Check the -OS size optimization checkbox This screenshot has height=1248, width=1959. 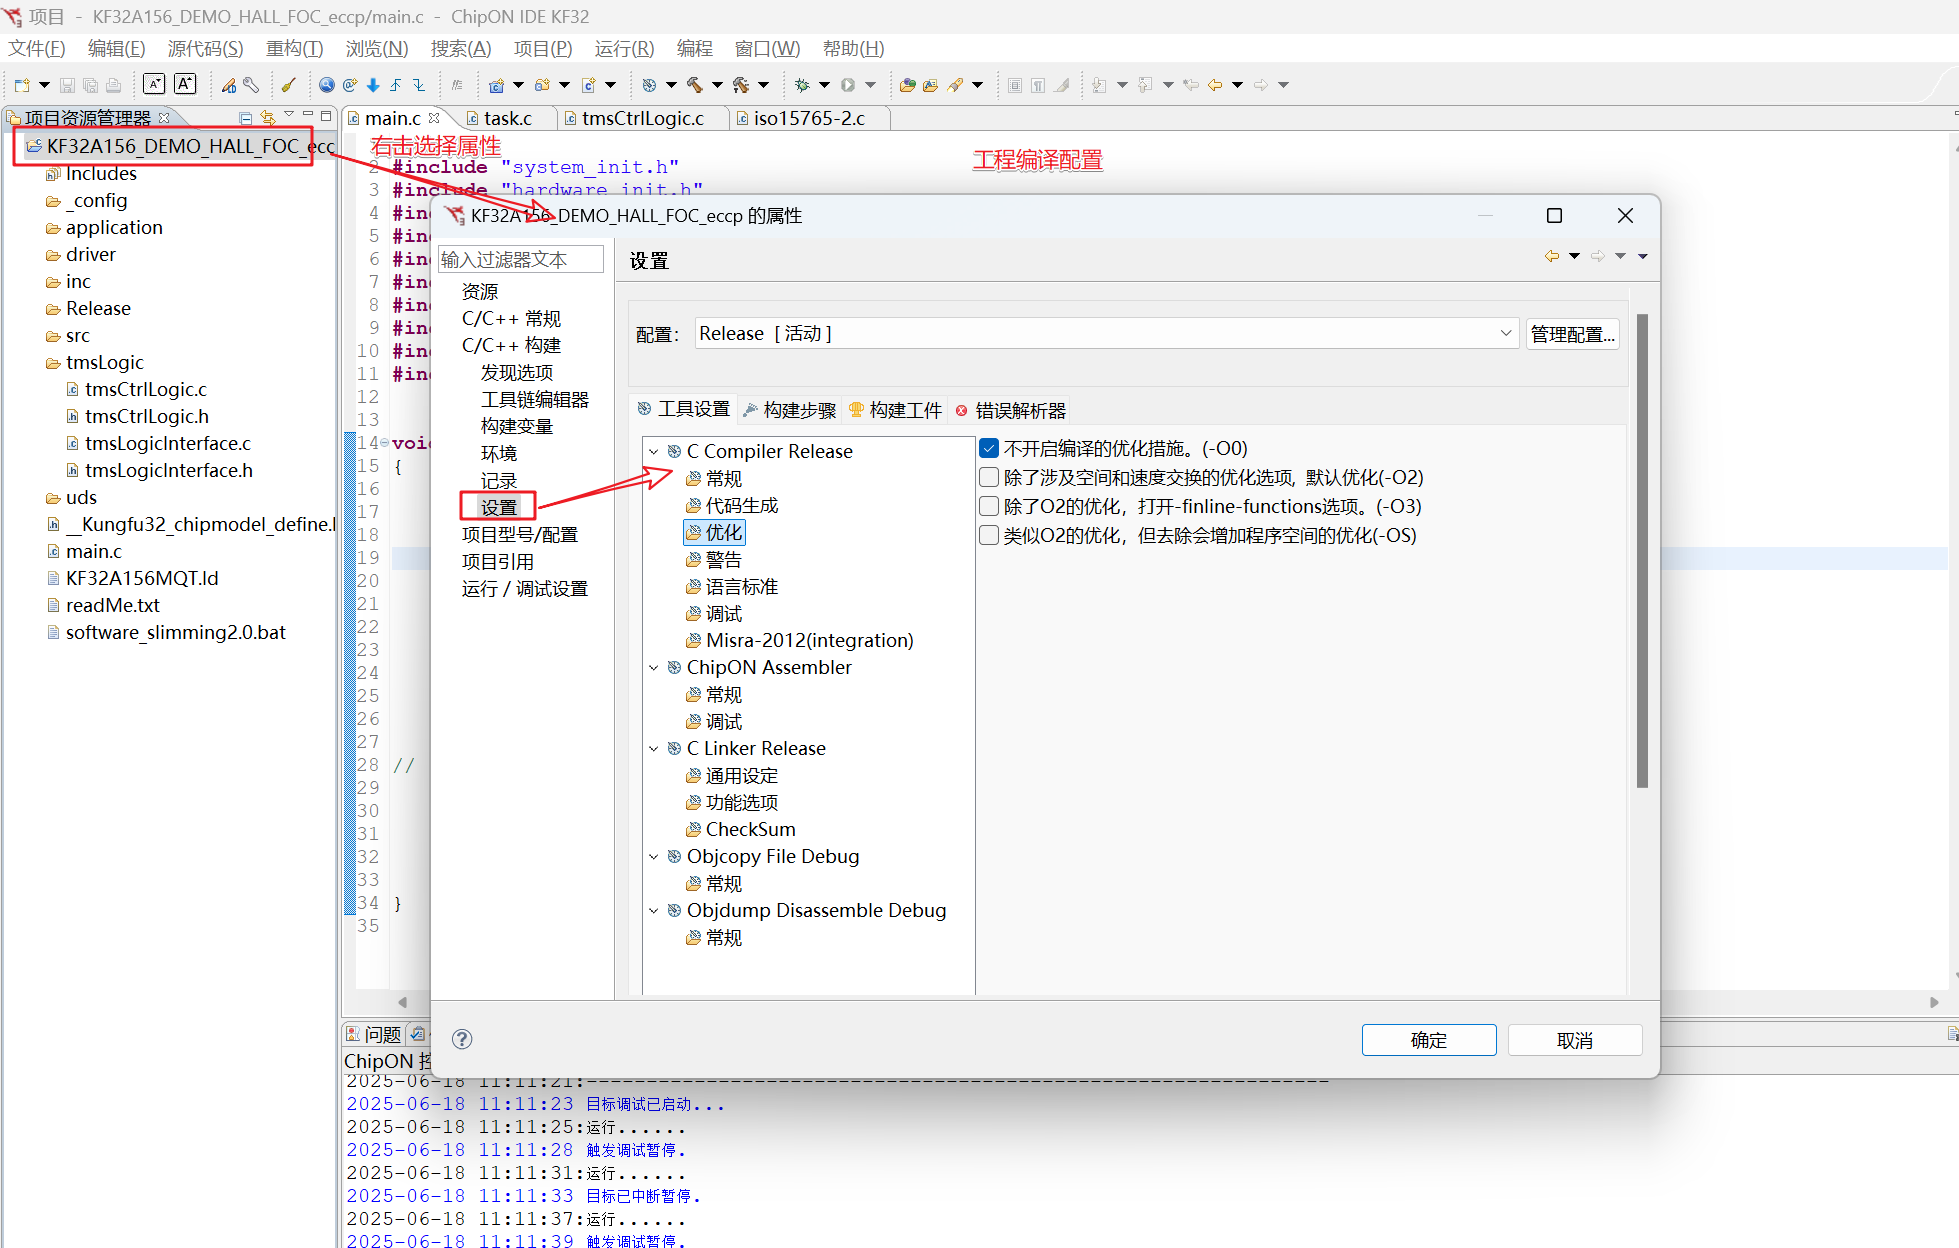[989, 535]
